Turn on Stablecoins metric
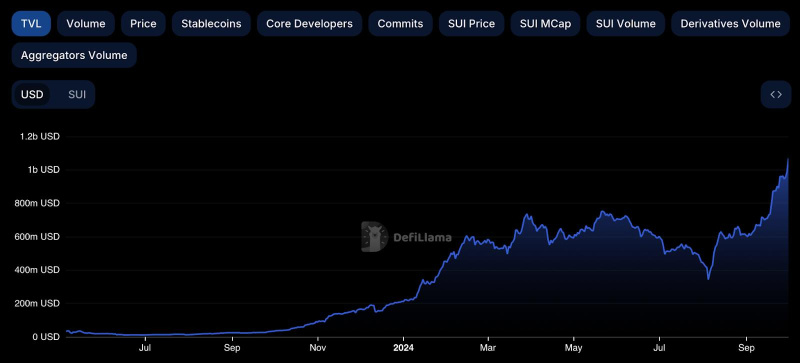Screen dimensions: 800x363 [x=211, y=23]
